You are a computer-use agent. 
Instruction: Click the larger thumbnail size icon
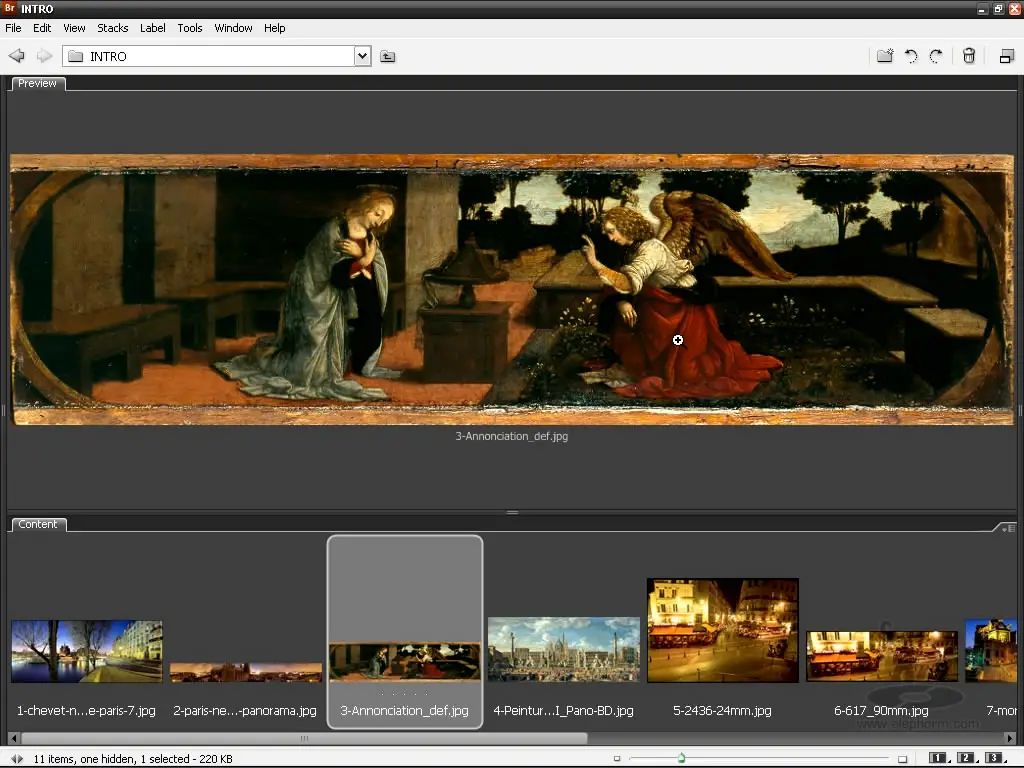(x=903, y=759)
